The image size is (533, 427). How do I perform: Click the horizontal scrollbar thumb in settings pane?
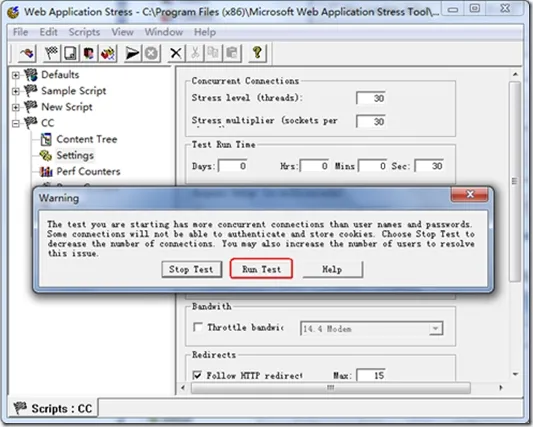pos(331,388)
